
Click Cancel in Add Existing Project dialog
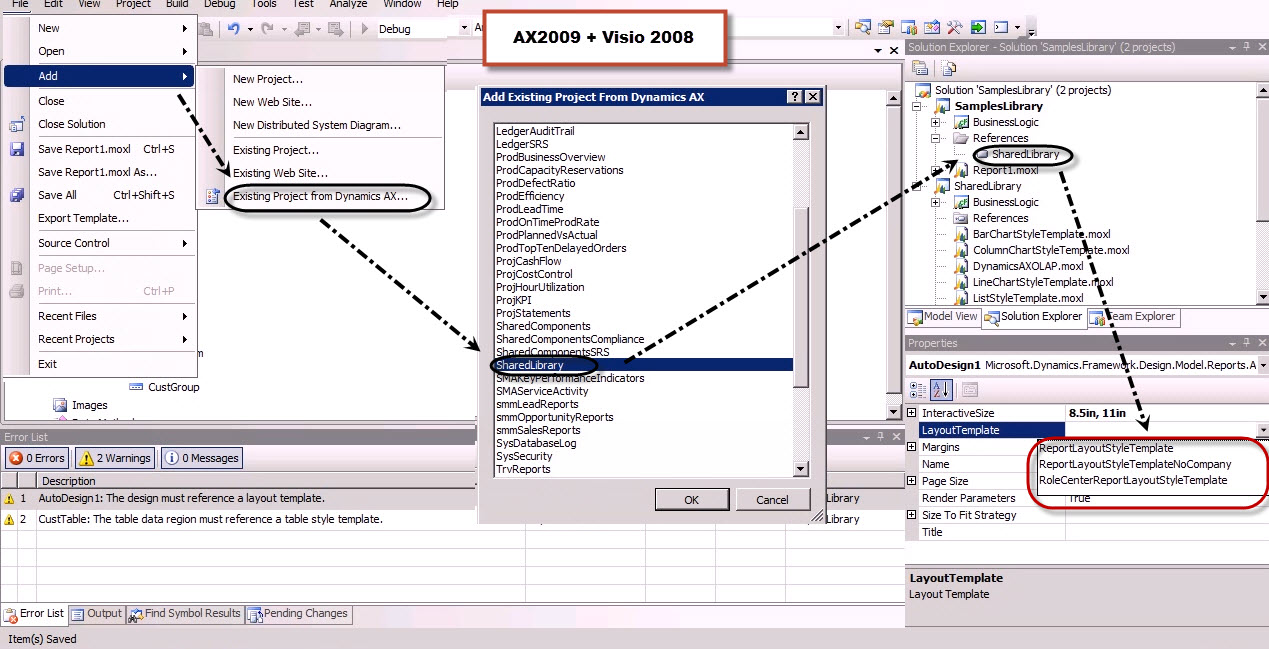coord(772,499)
